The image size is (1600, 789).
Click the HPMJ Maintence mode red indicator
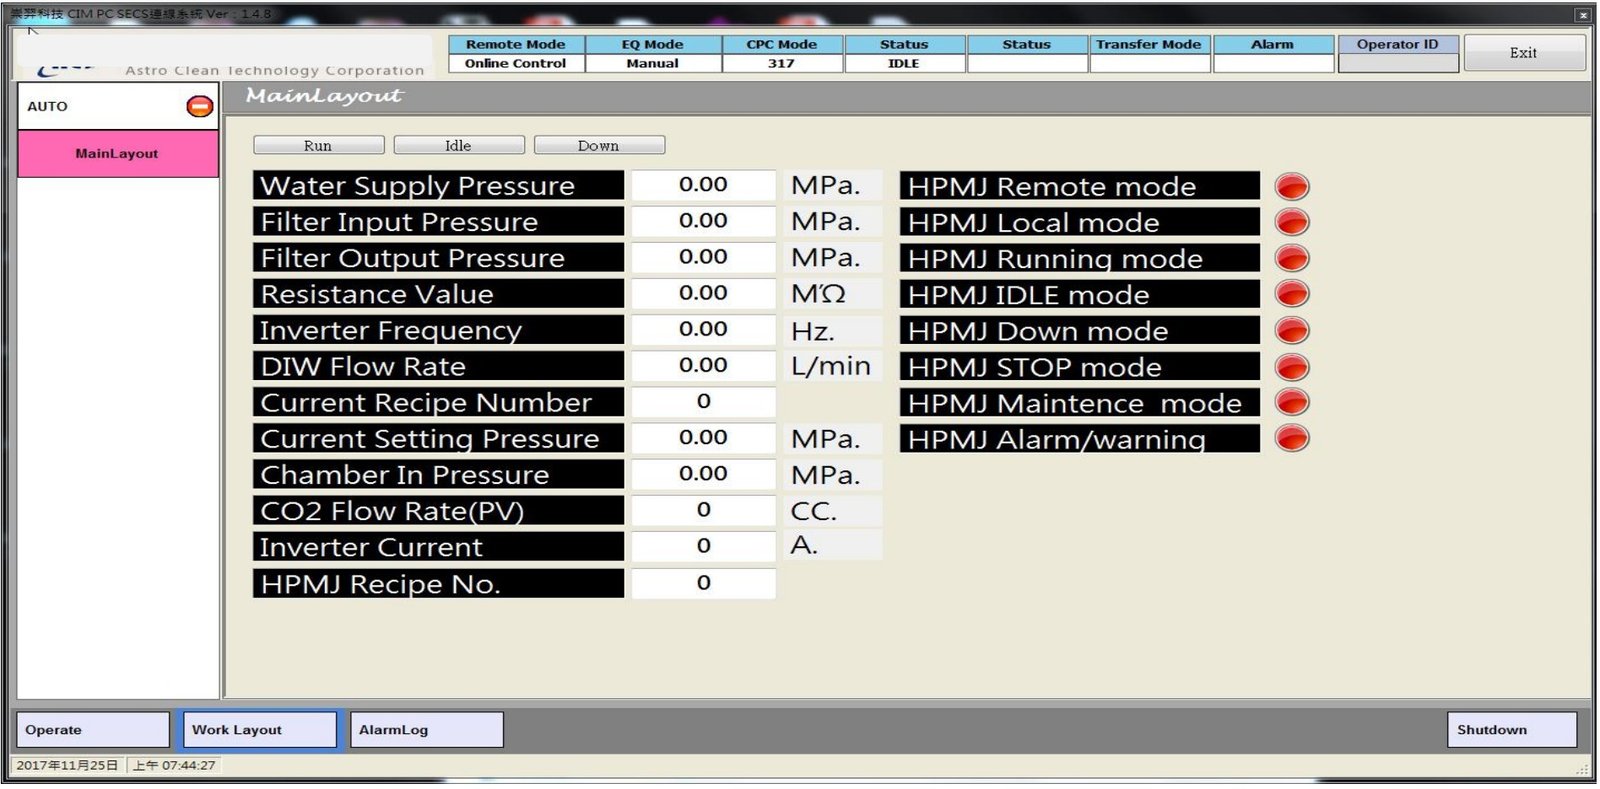(x=1292, y=403)
